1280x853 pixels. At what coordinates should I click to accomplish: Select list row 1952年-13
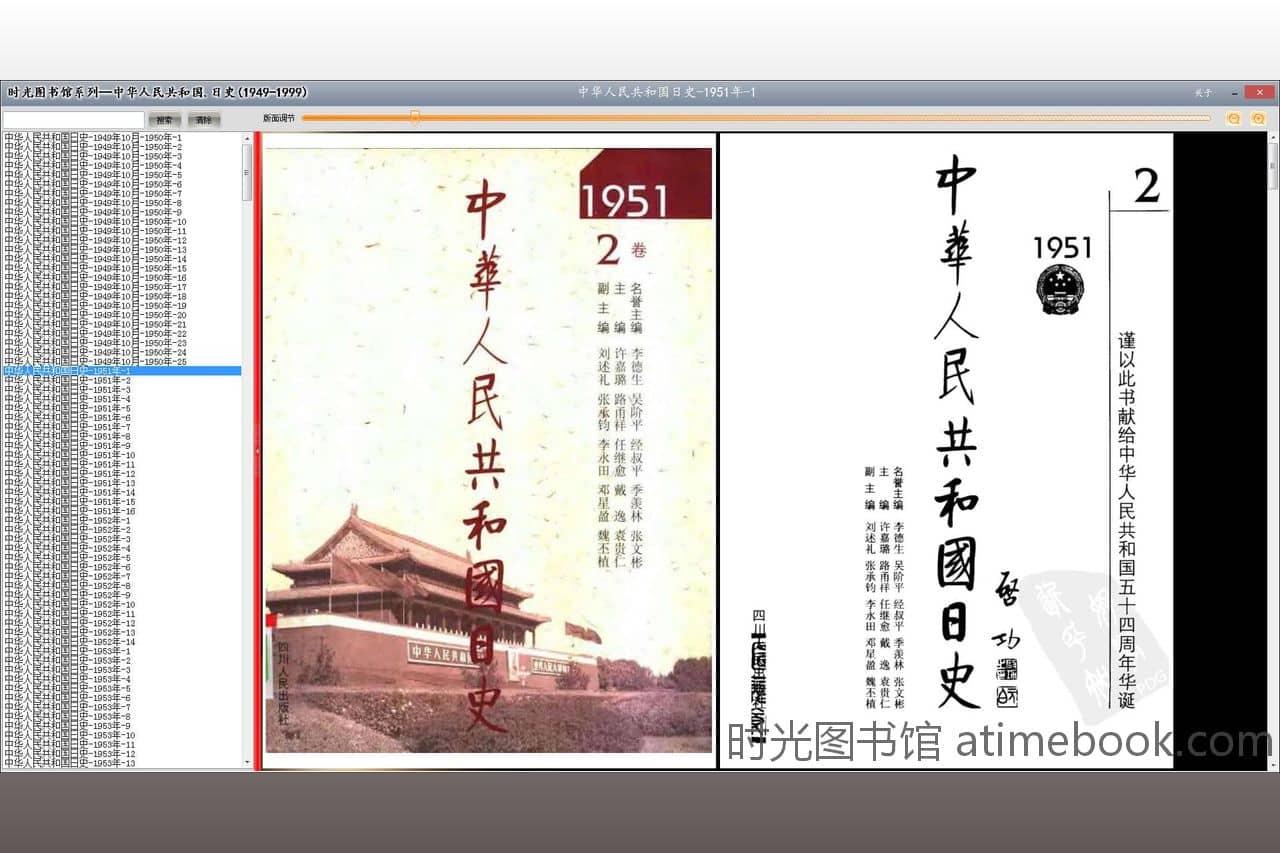121,632
